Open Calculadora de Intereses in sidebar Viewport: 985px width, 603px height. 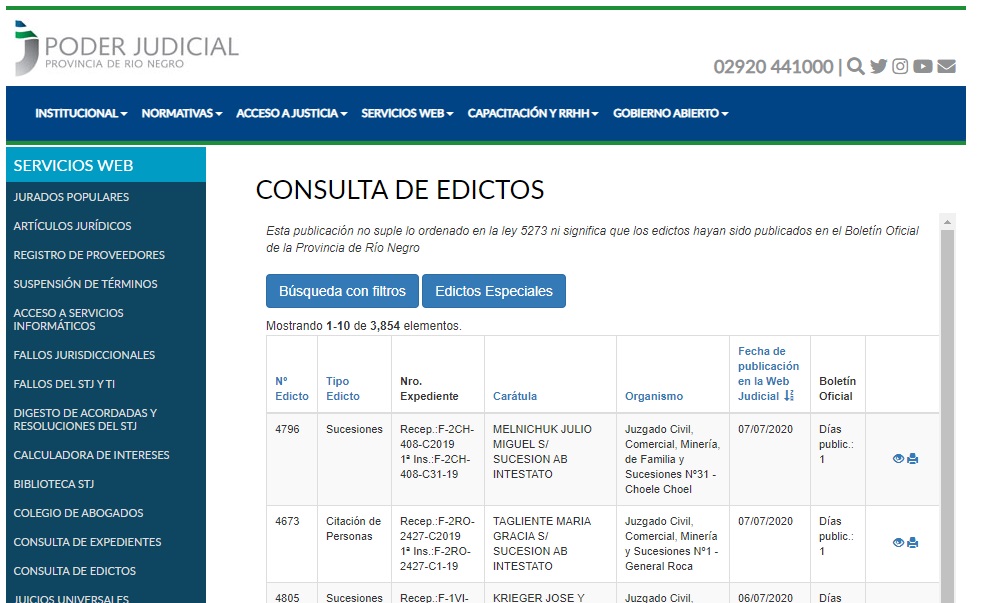(91, 455)
